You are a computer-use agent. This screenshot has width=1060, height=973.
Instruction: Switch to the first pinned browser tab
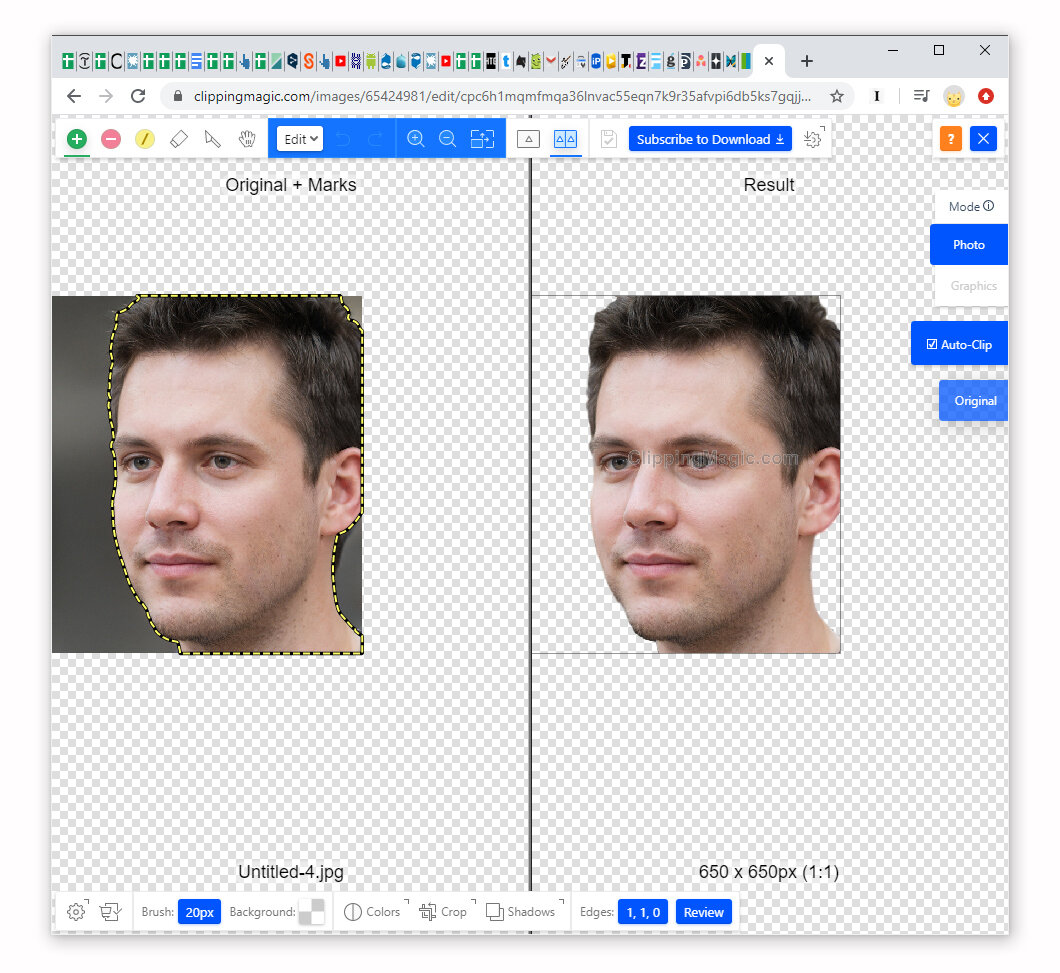point(68,62)
